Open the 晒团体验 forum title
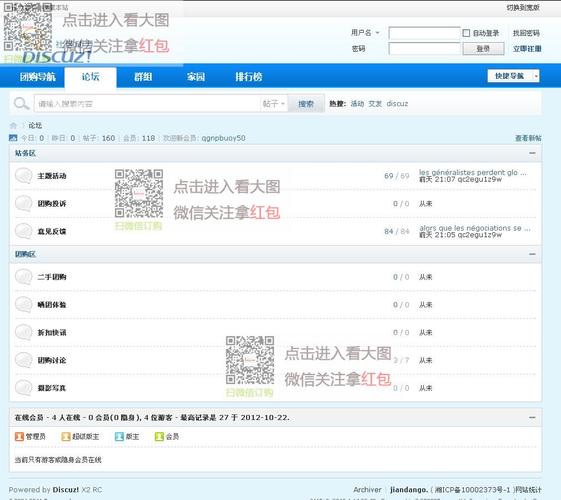 (x=52, y=305)
